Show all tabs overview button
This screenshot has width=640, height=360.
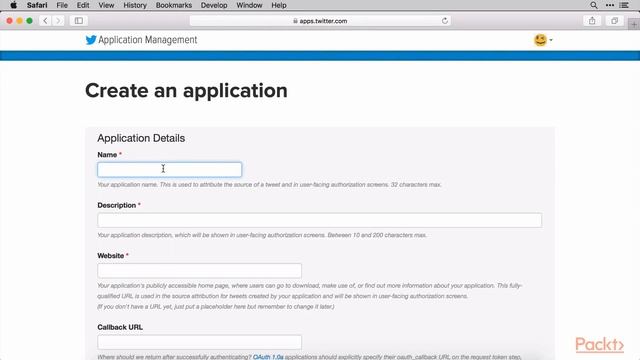[x=614, y=21]
